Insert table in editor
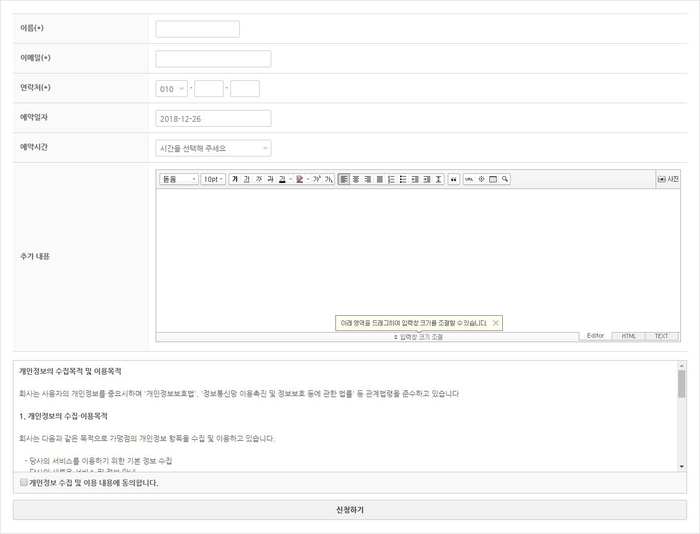The width and height of the screenshot is (700, 534). click(x=493, y=179)
